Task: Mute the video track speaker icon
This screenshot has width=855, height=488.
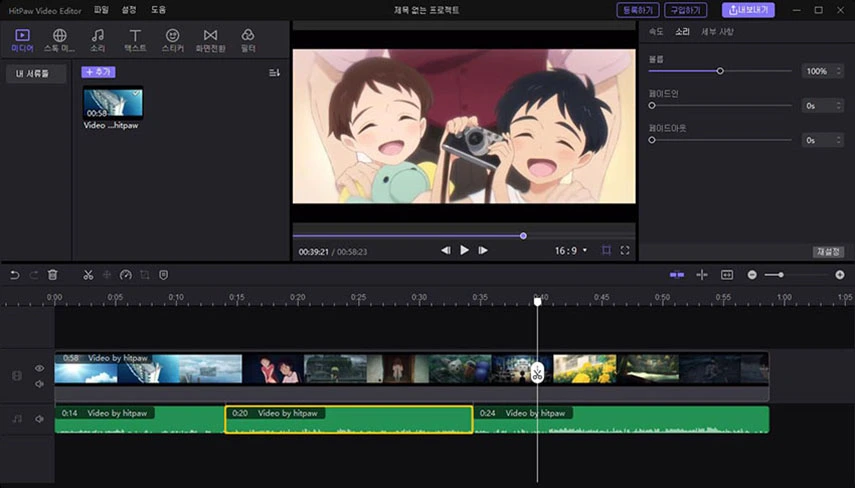Action: 39,384
